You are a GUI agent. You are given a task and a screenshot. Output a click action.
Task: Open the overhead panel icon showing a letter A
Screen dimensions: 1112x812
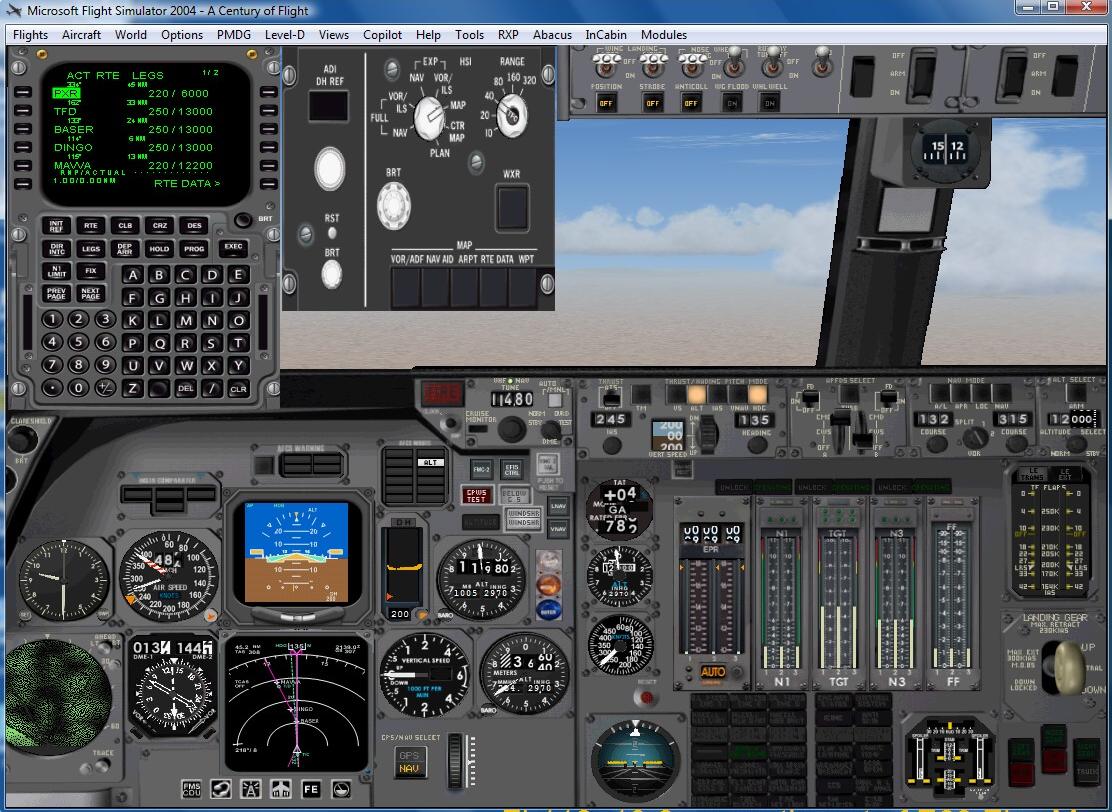click(x=250, y=788)
